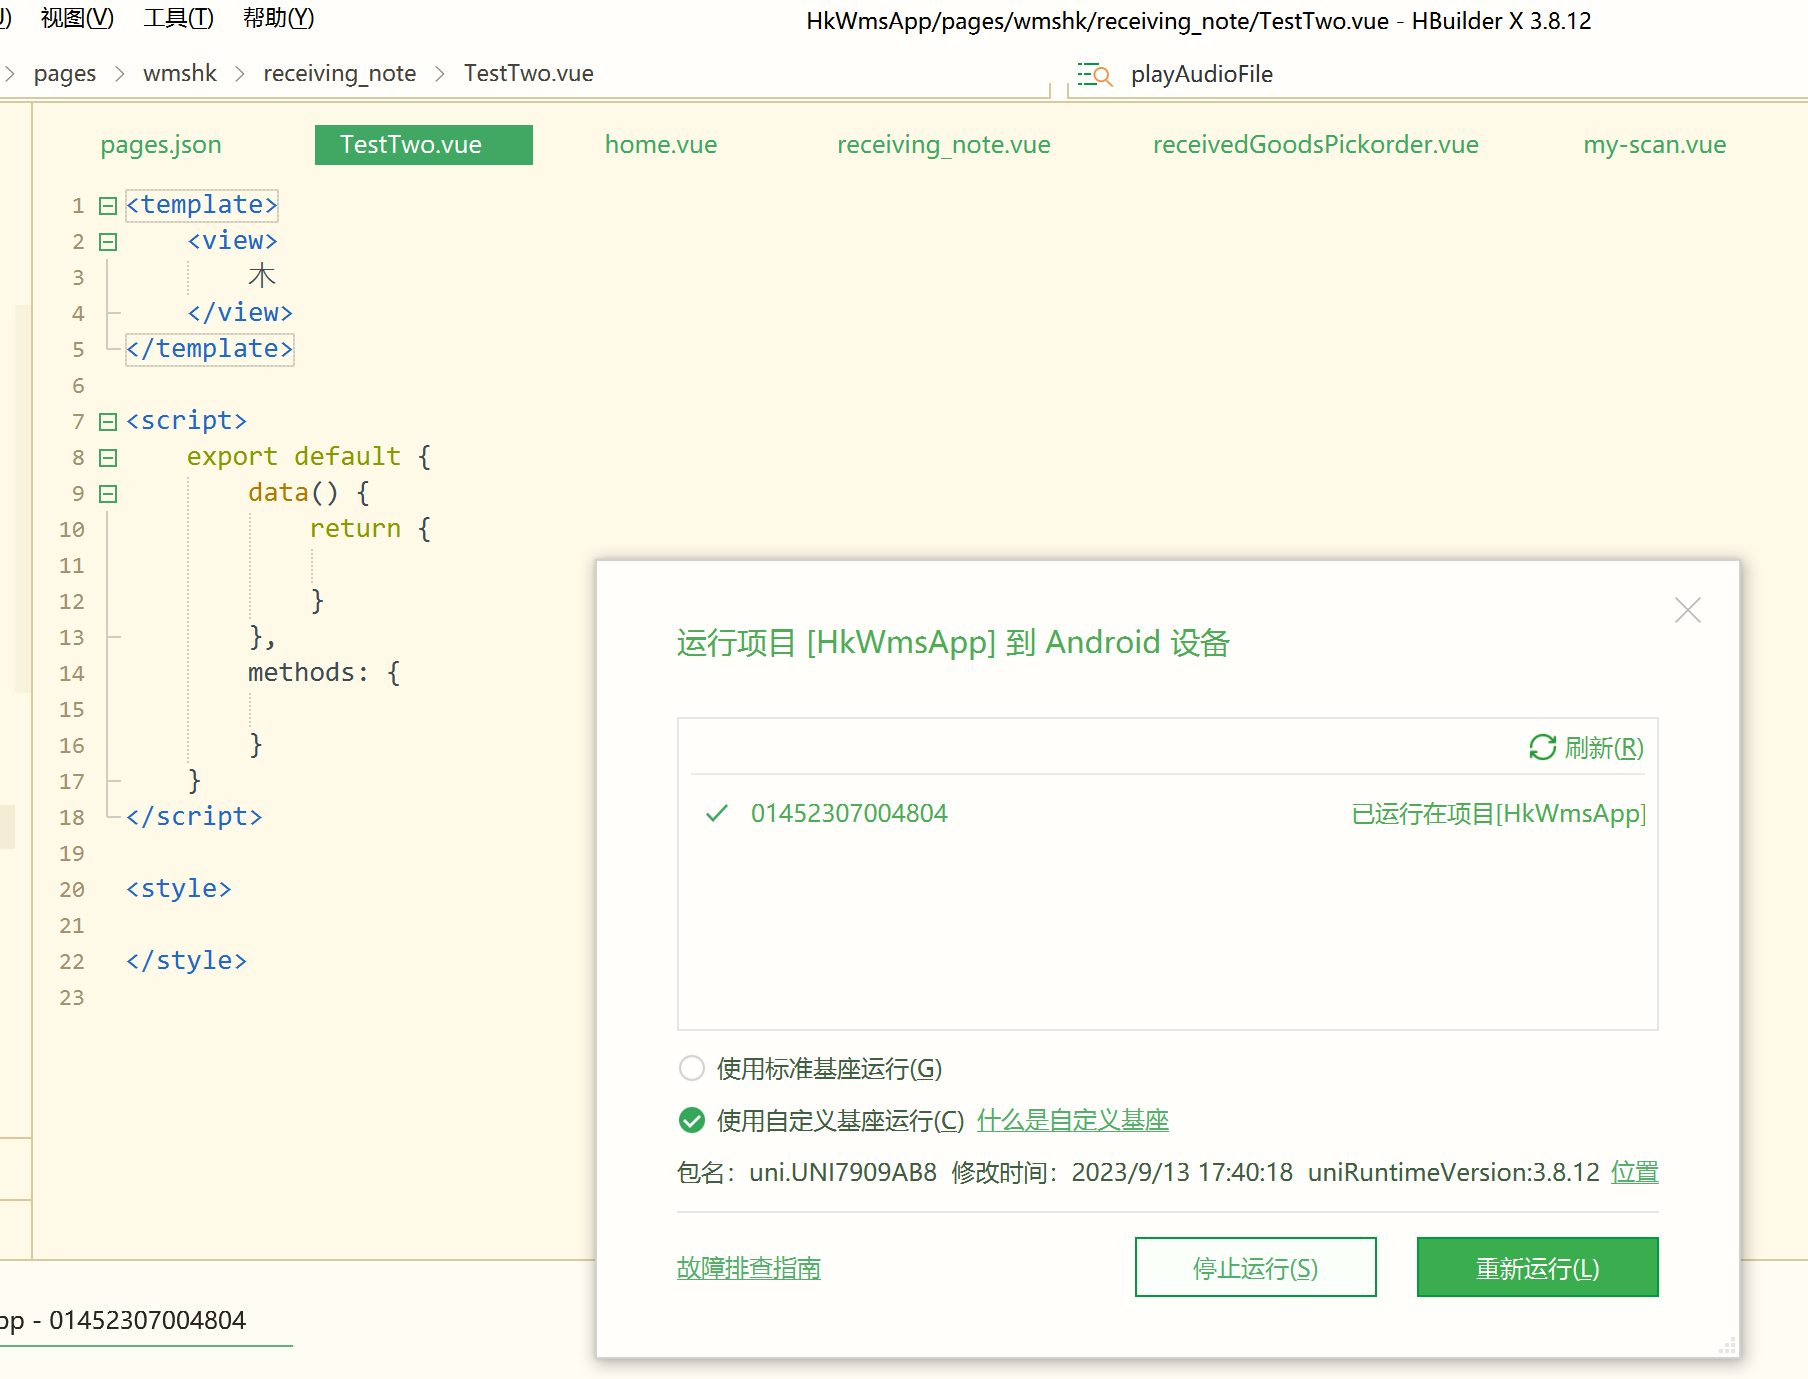Click the </script> closing tag on line 18

(194, 817)
